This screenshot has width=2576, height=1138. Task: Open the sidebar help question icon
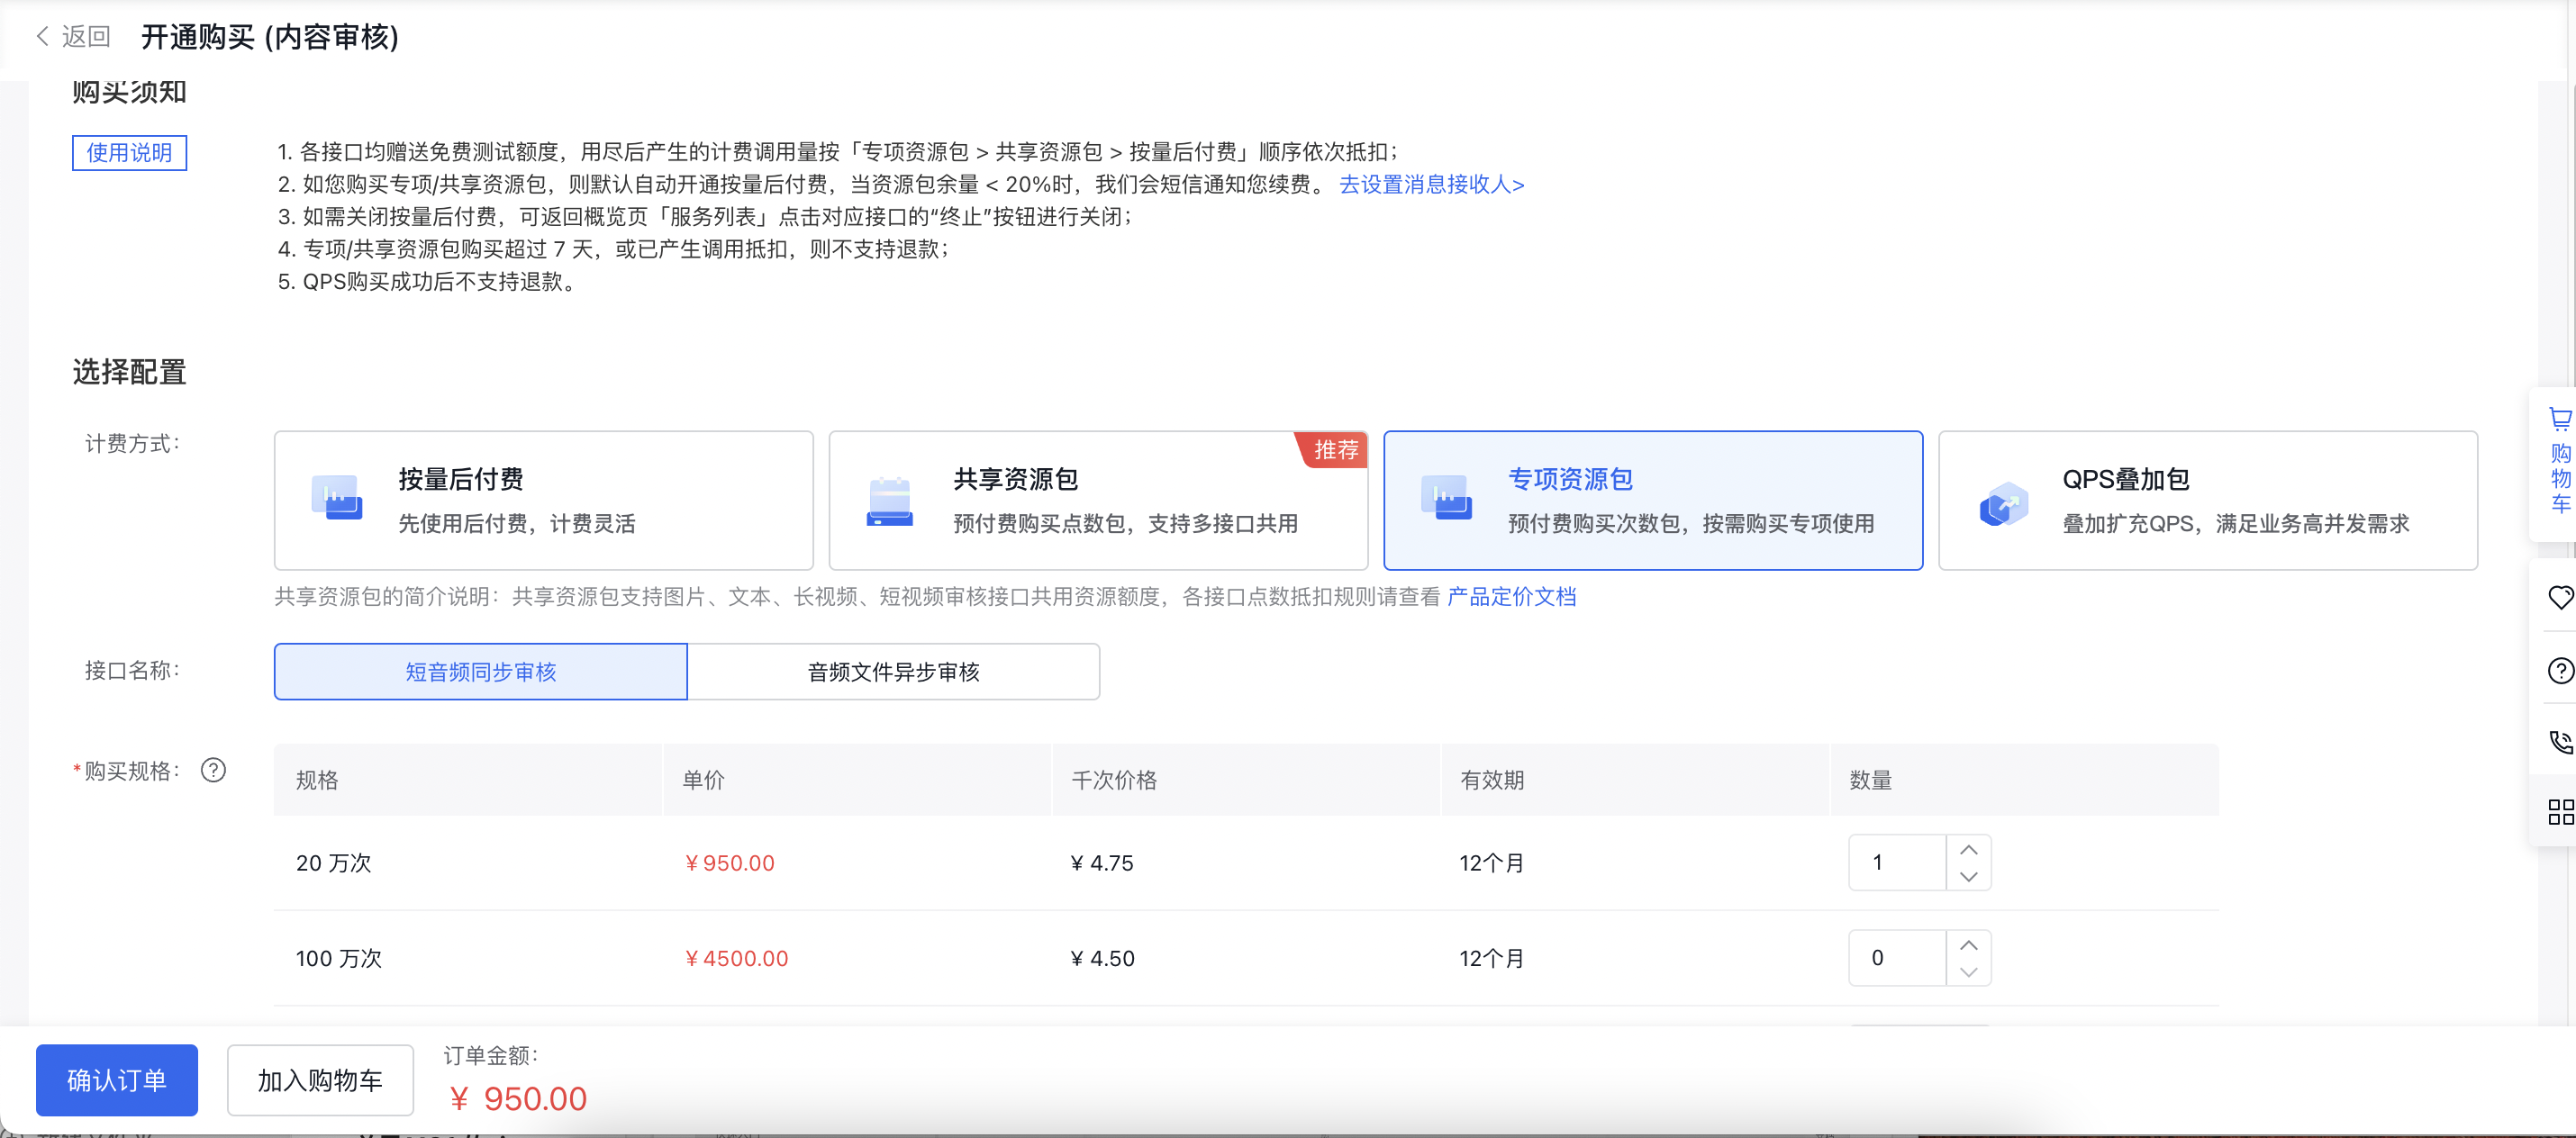click(2560, 670)
